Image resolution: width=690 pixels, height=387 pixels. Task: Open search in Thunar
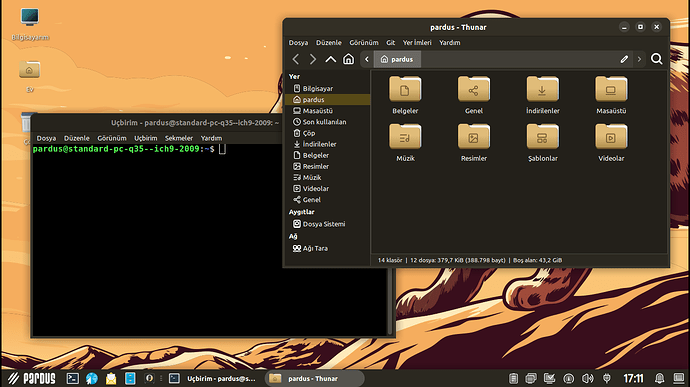click(x=657, y=59)
